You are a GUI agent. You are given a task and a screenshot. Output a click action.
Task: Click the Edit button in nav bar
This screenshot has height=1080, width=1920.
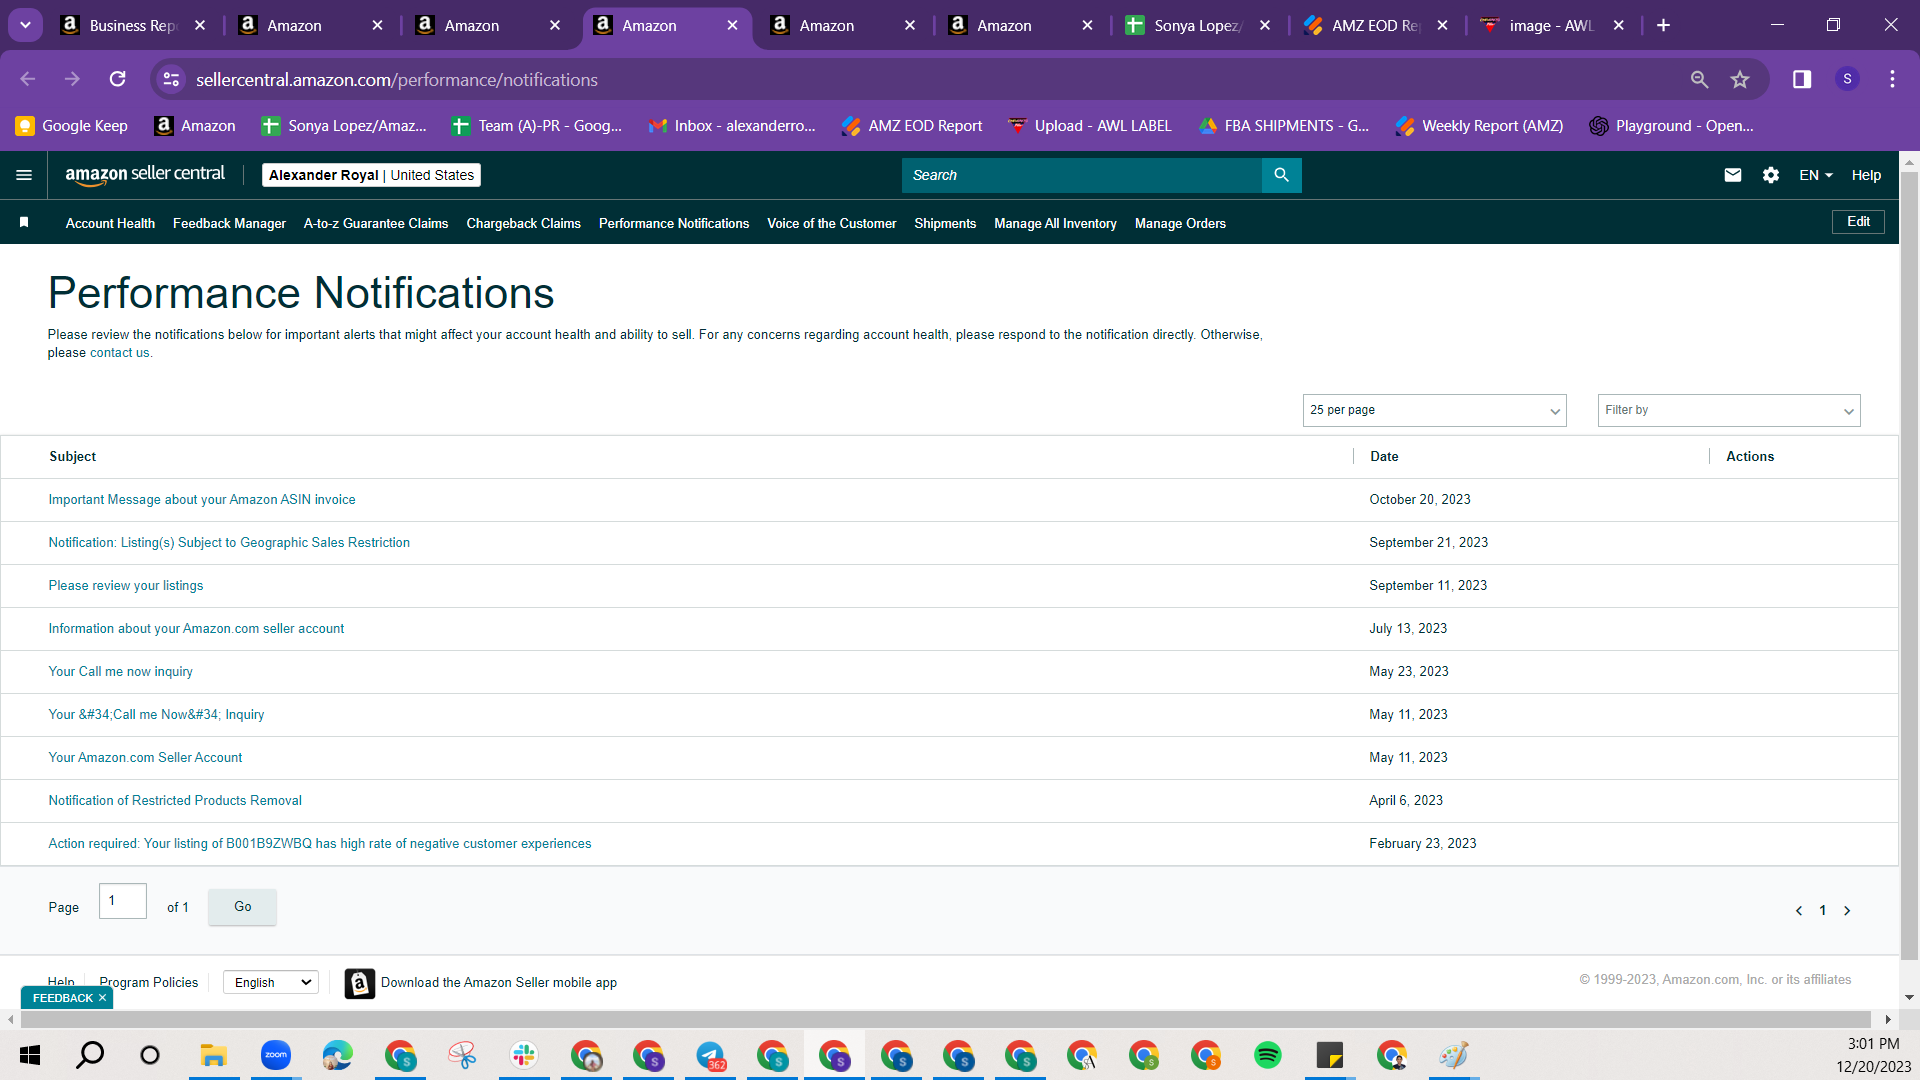[x=1858, y=222]
